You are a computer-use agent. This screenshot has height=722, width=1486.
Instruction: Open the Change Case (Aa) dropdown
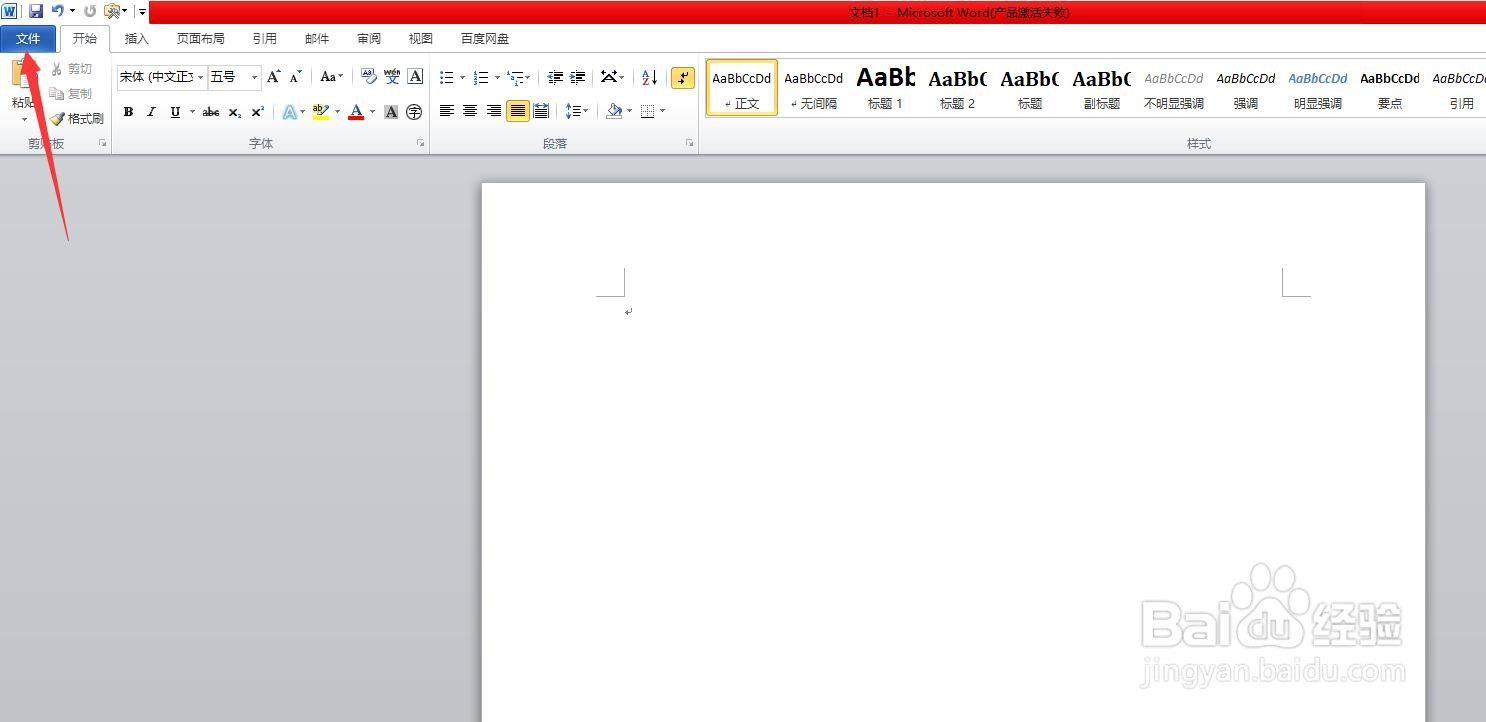coord(331,77)
